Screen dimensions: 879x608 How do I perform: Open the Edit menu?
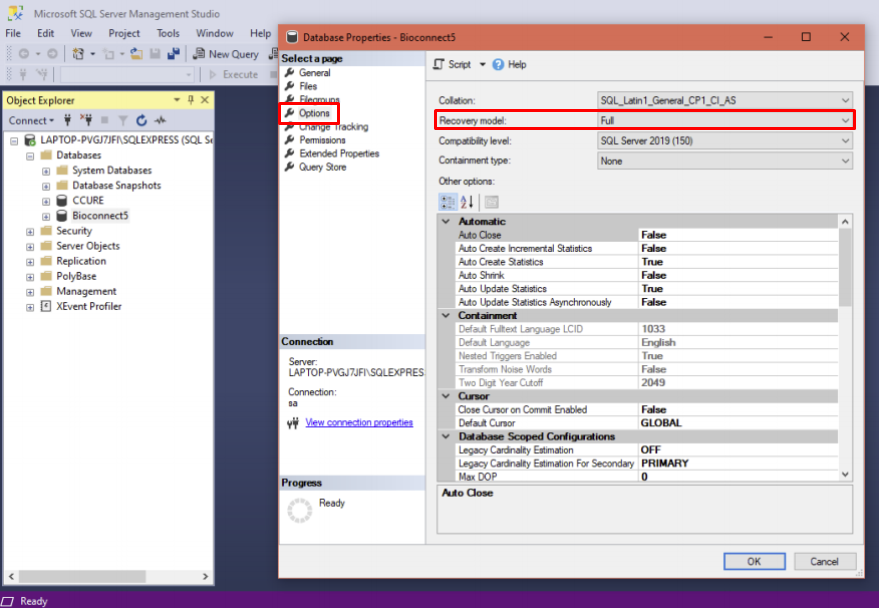[x=45, y=34]
